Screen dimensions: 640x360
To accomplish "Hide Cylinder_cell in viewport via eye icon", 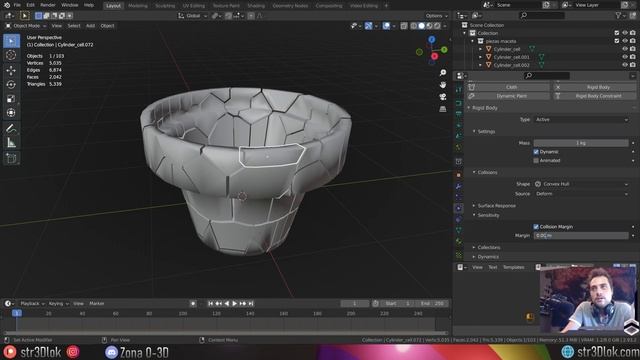I will pyautogui.click(x=624, y=49).
